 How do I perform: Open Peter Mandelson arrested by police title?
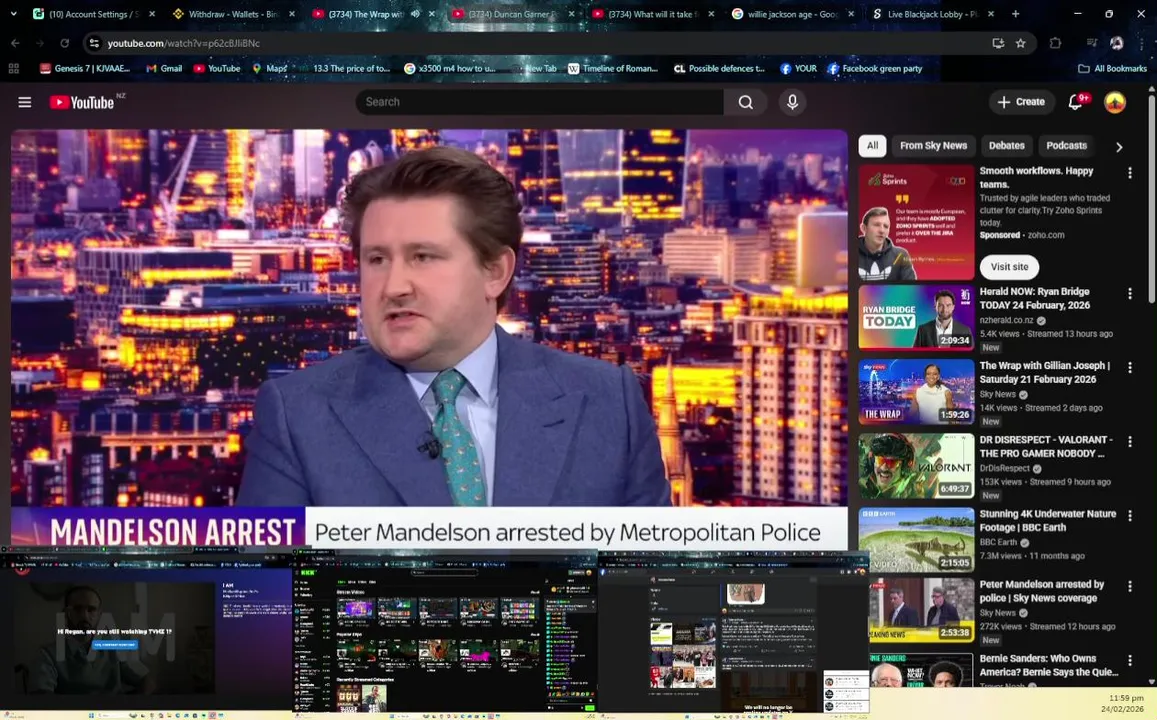(1042, 591)
